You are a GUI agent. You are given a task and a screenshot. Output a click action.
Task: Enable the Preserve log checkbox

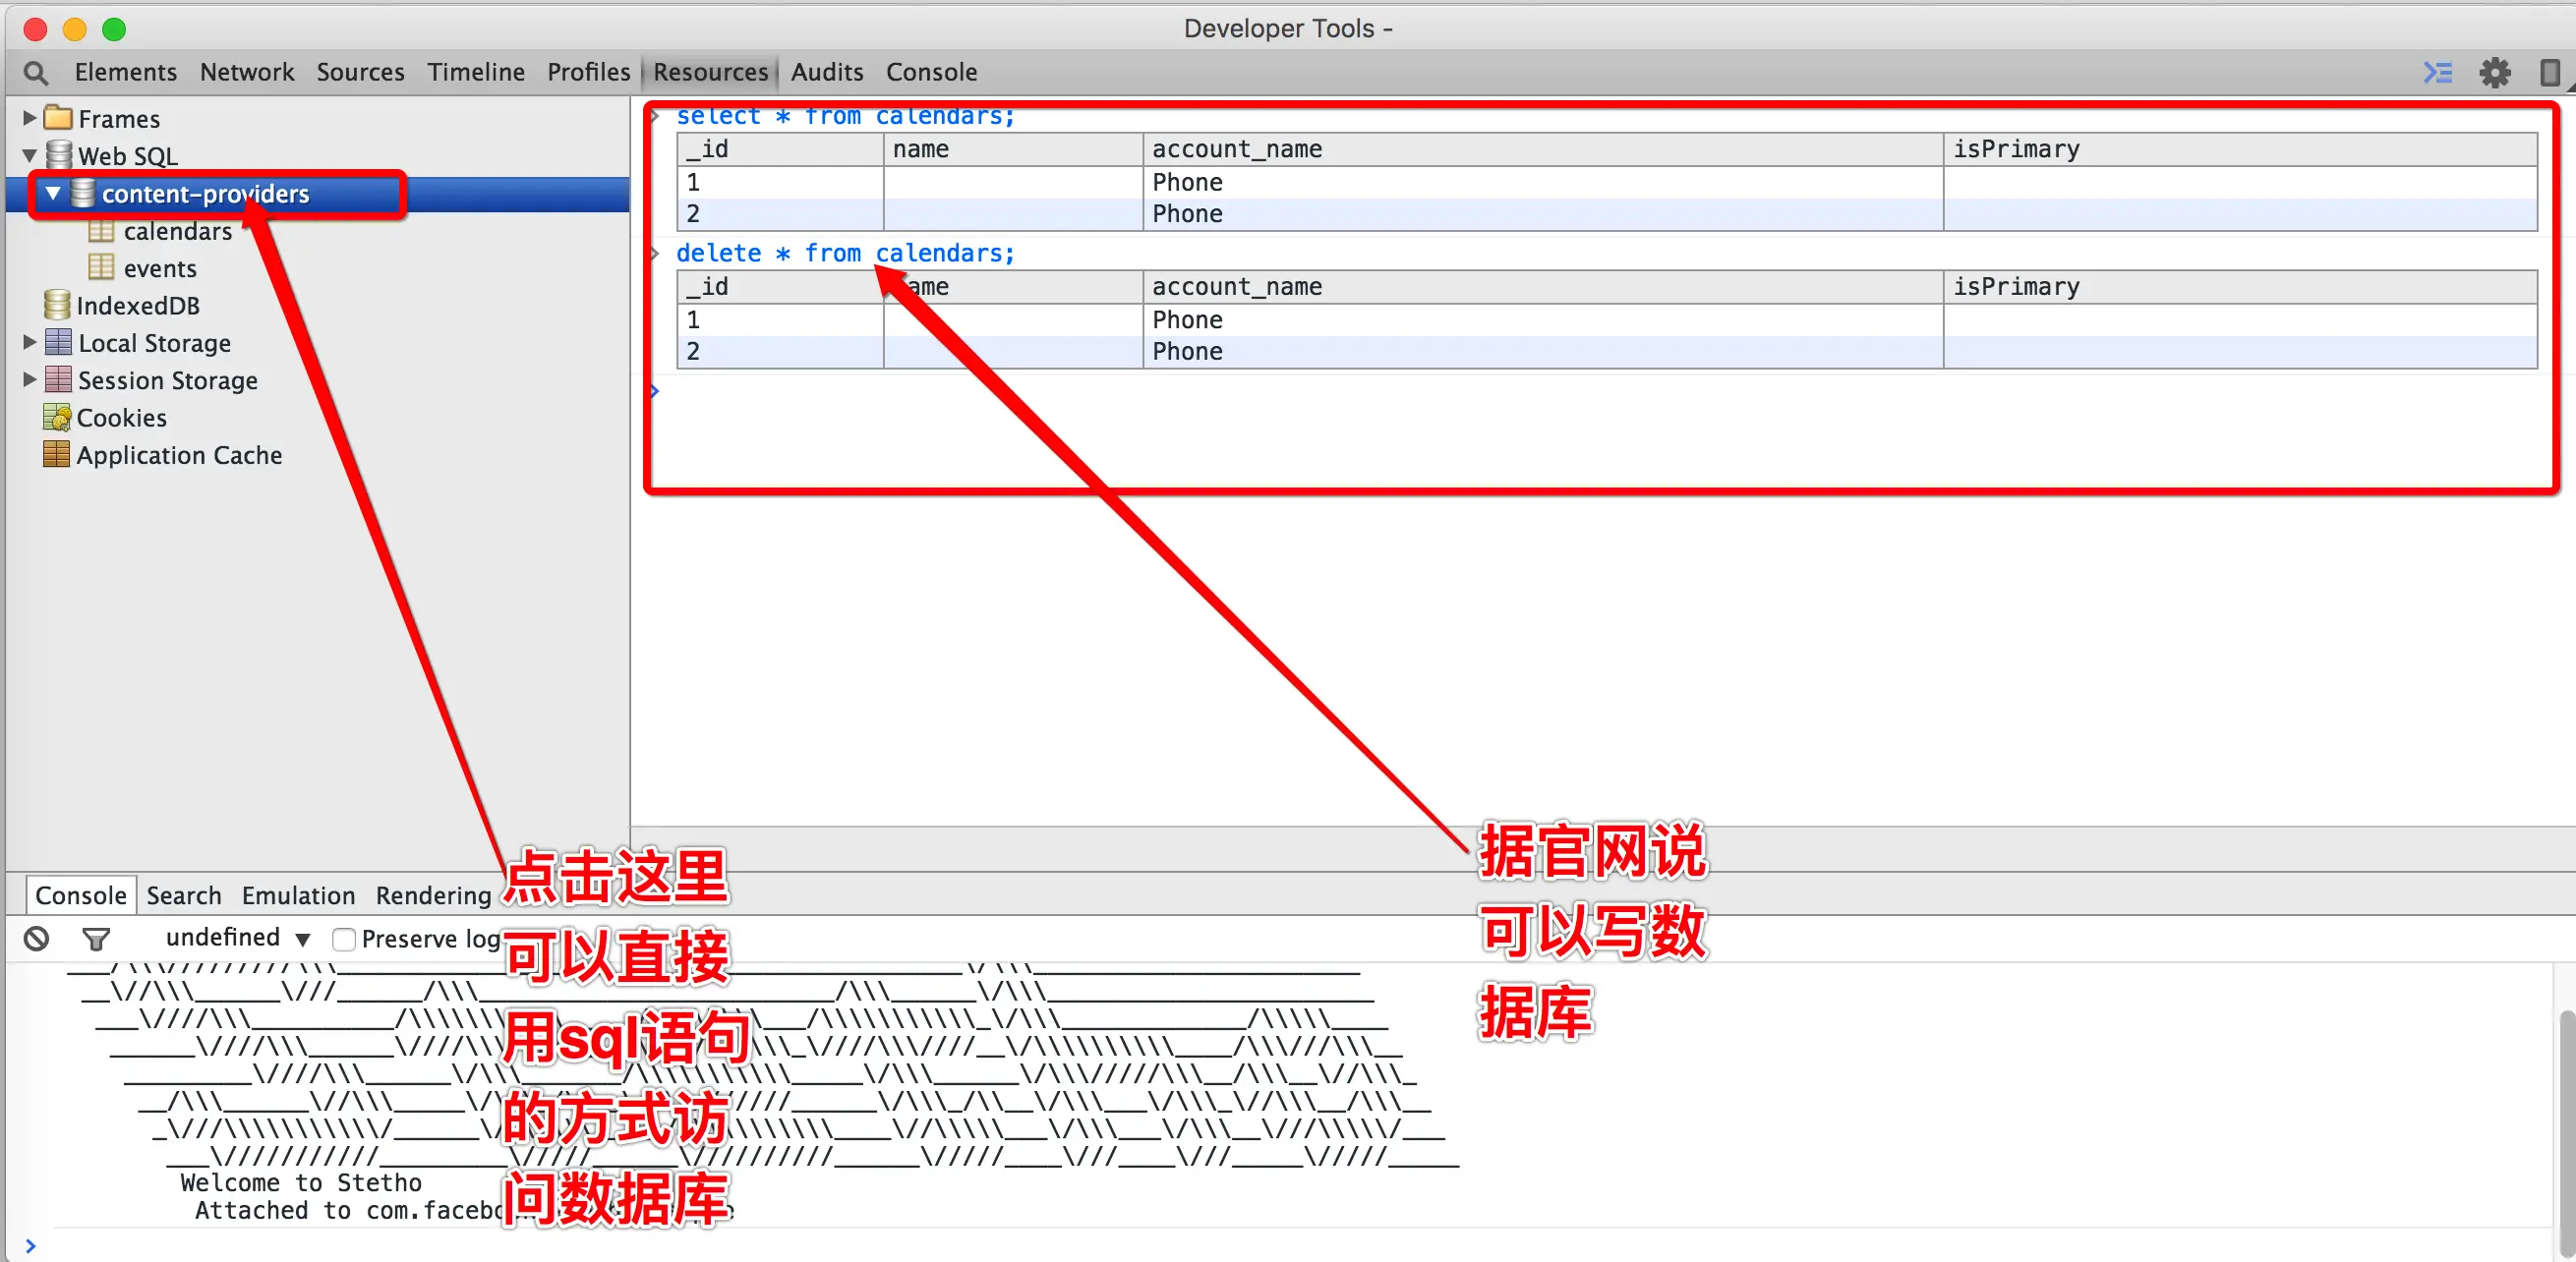(344, 939)
